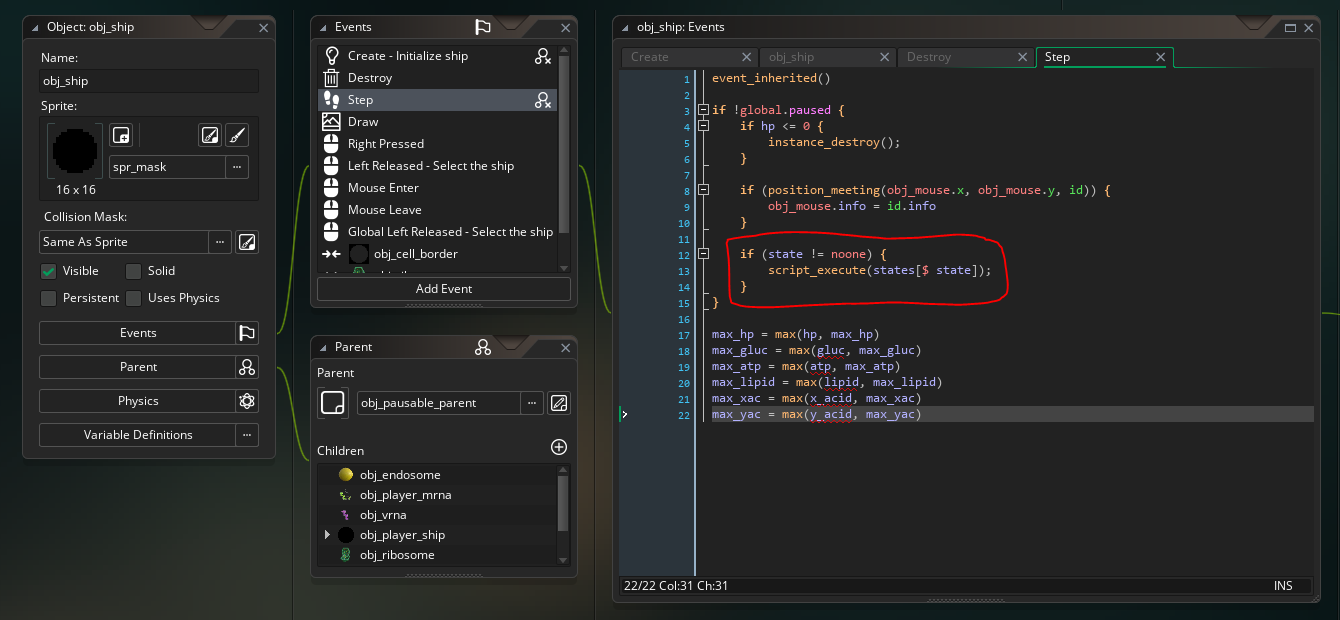Click the Events list scroll-down arrow
The image size is (1340, 620).
(x=564, y=266)
